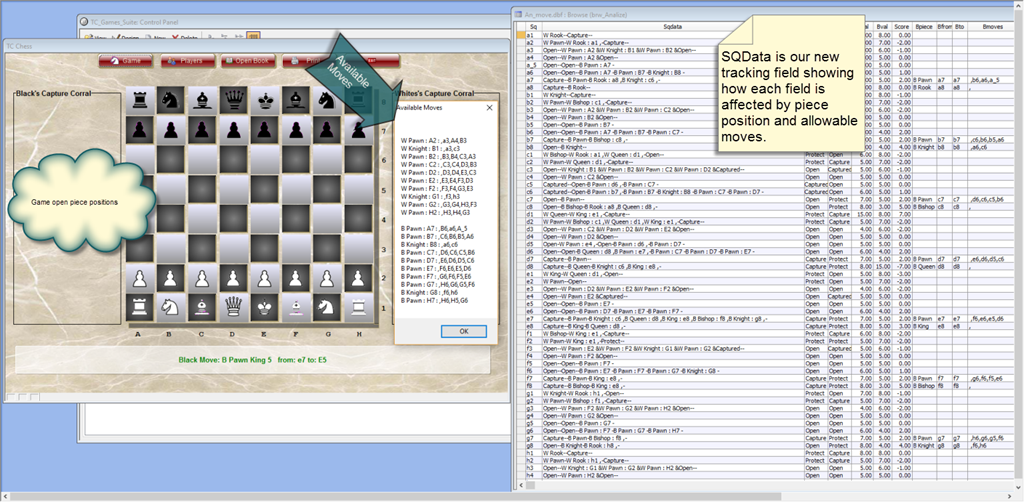Click the Bmoves column header
This screenshot has width=1024, height=502.
point(993,26)
